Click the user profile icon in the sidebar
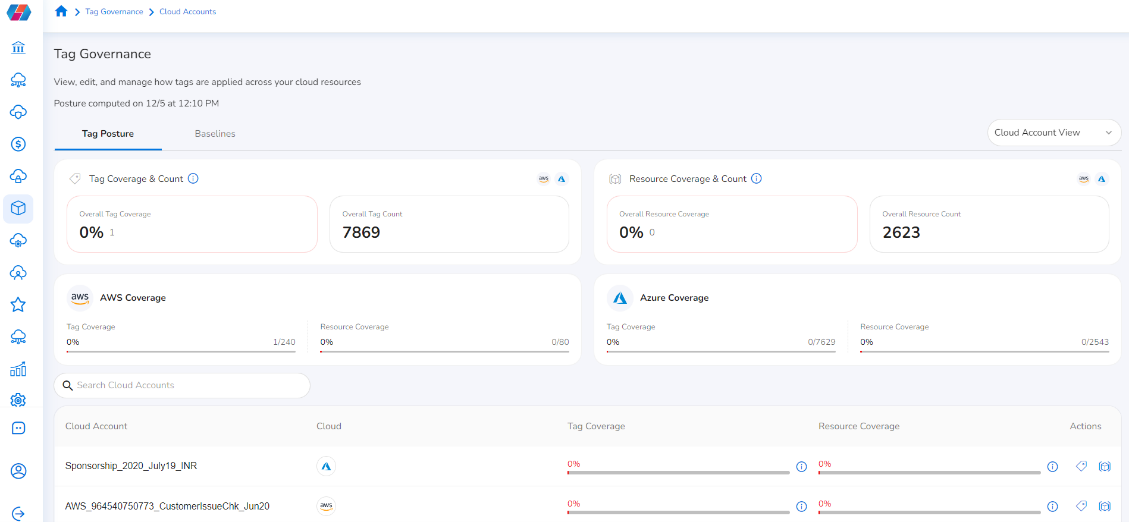This screenshot has width=1129, height=522. 18,471
